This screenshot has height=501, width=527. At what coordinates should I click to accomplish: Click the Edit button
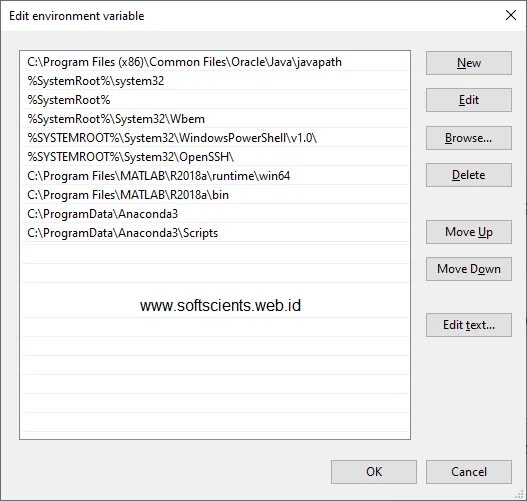pos(469,100)
